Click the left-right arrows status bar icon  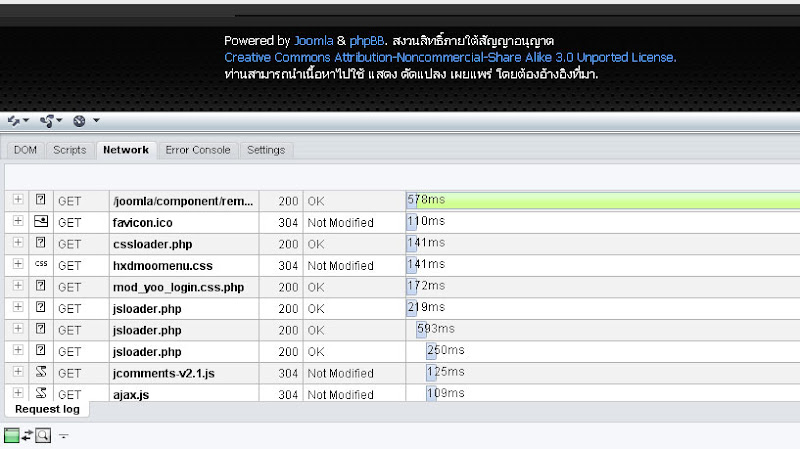pyautogui.click(x=27, y=435)
